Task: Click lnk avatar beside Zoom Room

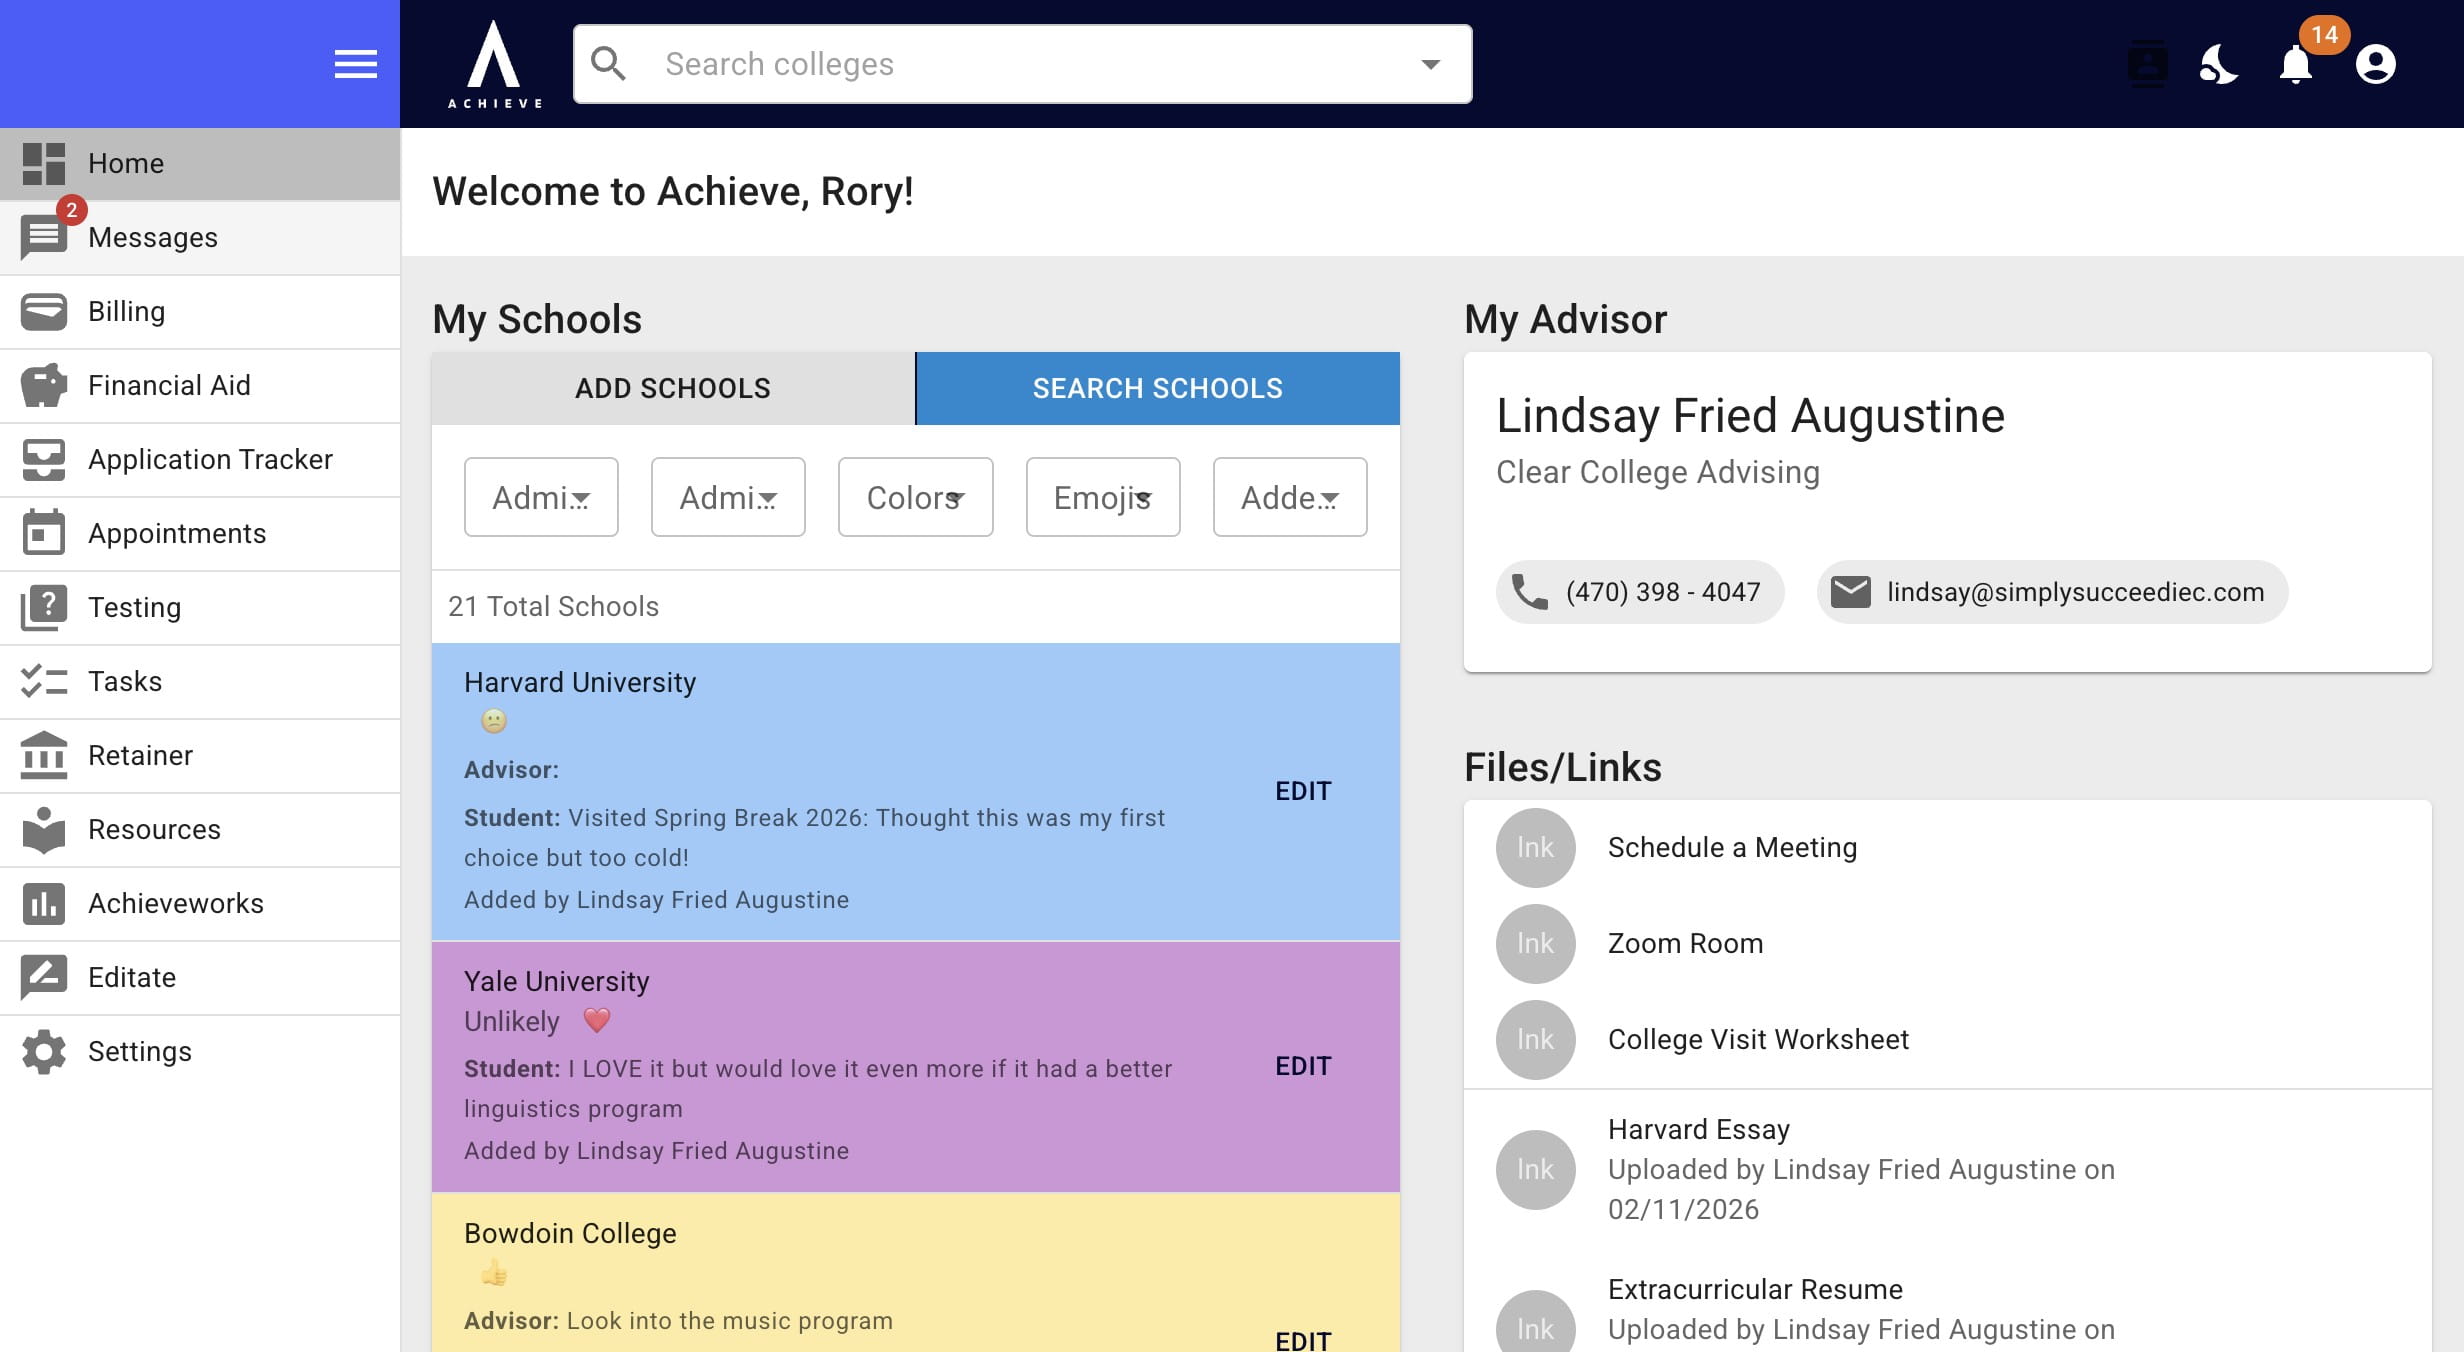Action: 1535,944
